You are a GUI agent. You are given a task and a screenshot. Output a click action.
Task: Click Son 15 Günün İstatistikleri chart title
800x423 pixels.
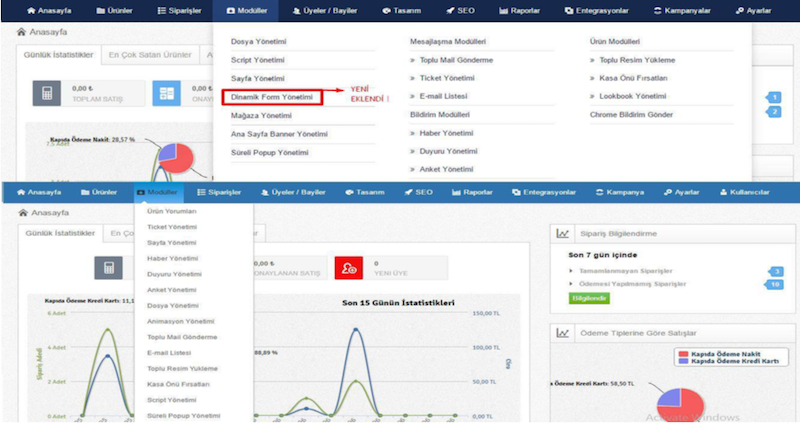(398, 303)
